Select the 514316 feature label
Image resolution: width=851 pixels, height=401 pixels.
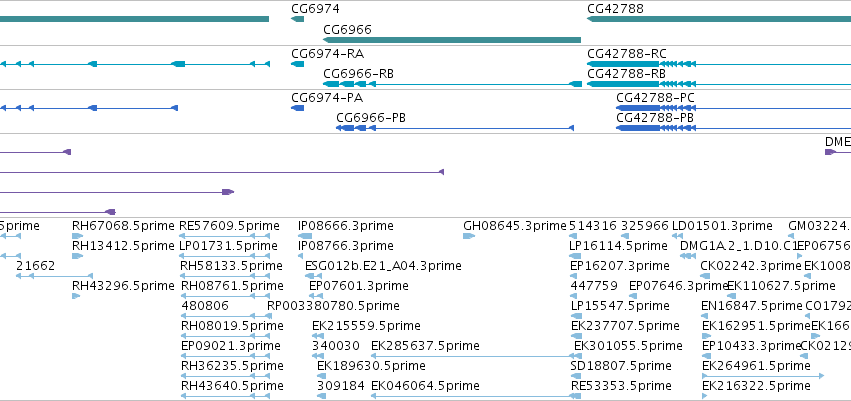click(593, 226)
